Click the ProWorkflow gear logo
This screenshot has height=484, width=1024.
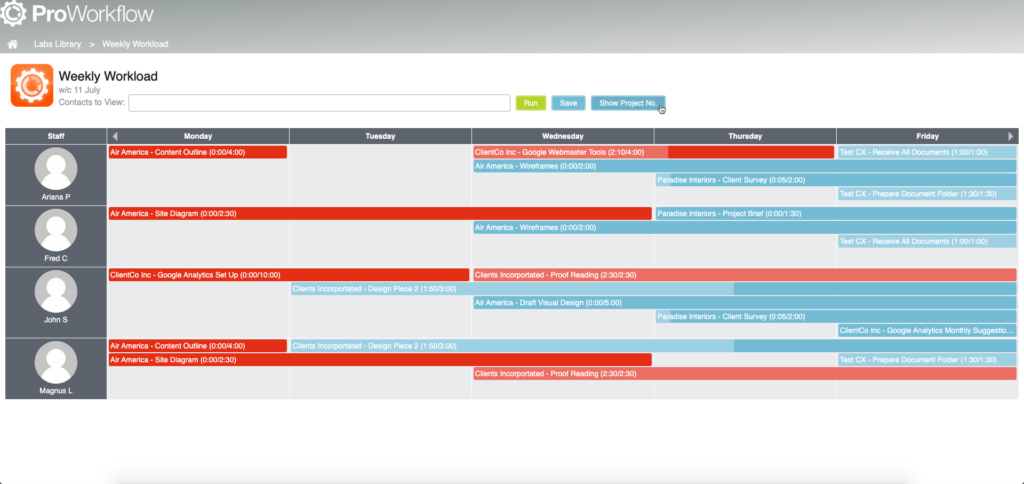pos(12,13)
